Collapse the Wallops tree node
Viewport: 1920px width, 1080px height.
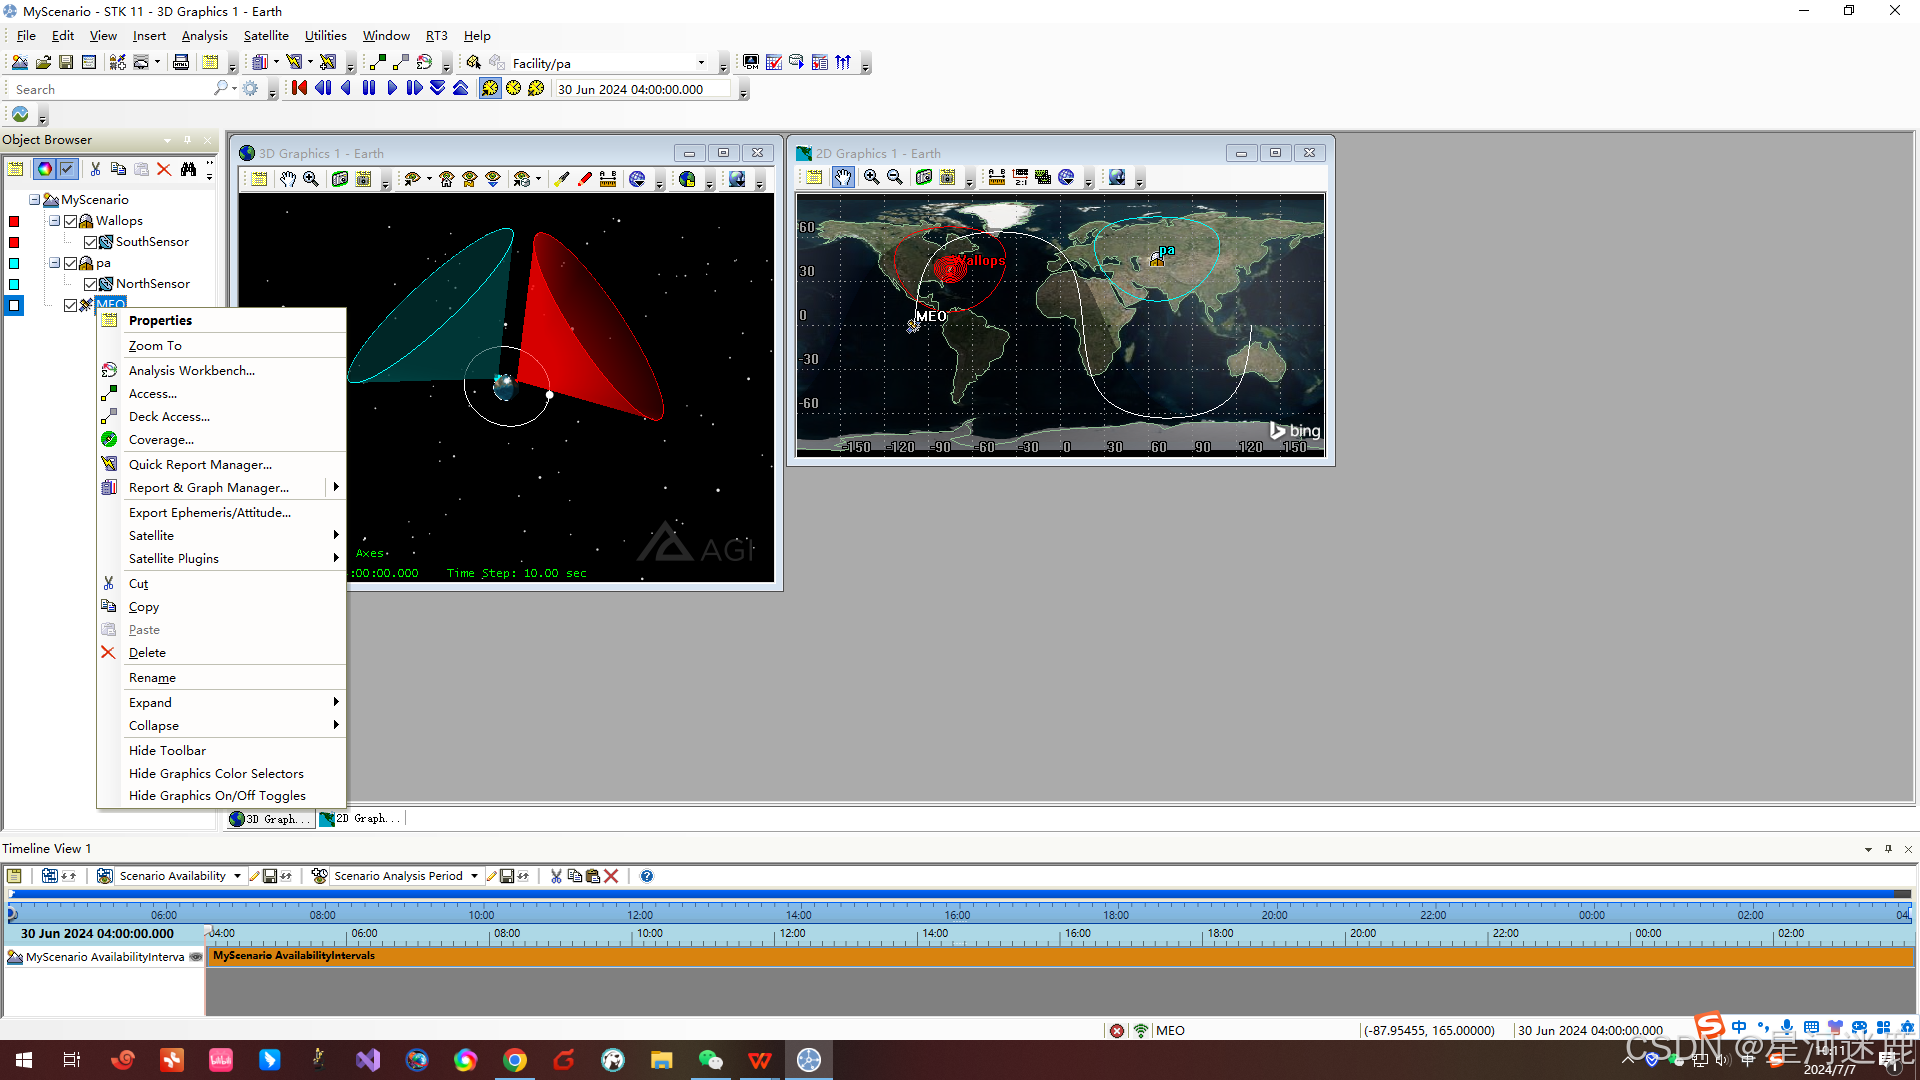(55, 221)
